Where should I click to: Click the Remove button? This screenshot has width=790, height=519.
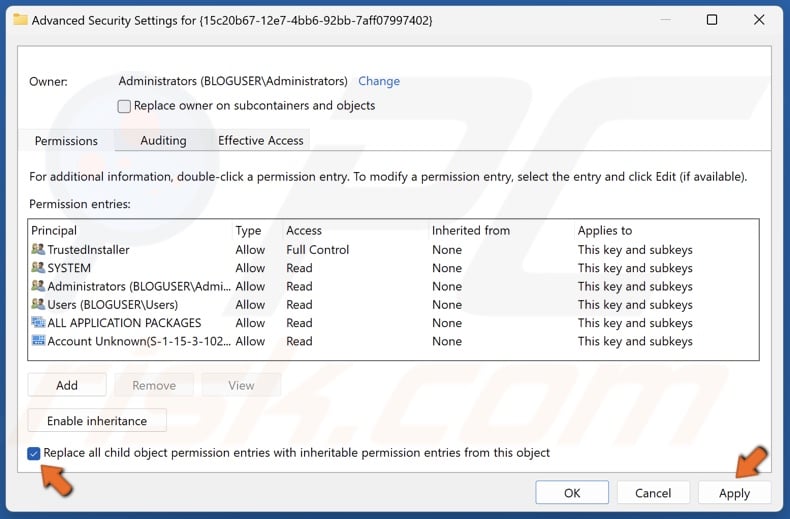[154, 385]
